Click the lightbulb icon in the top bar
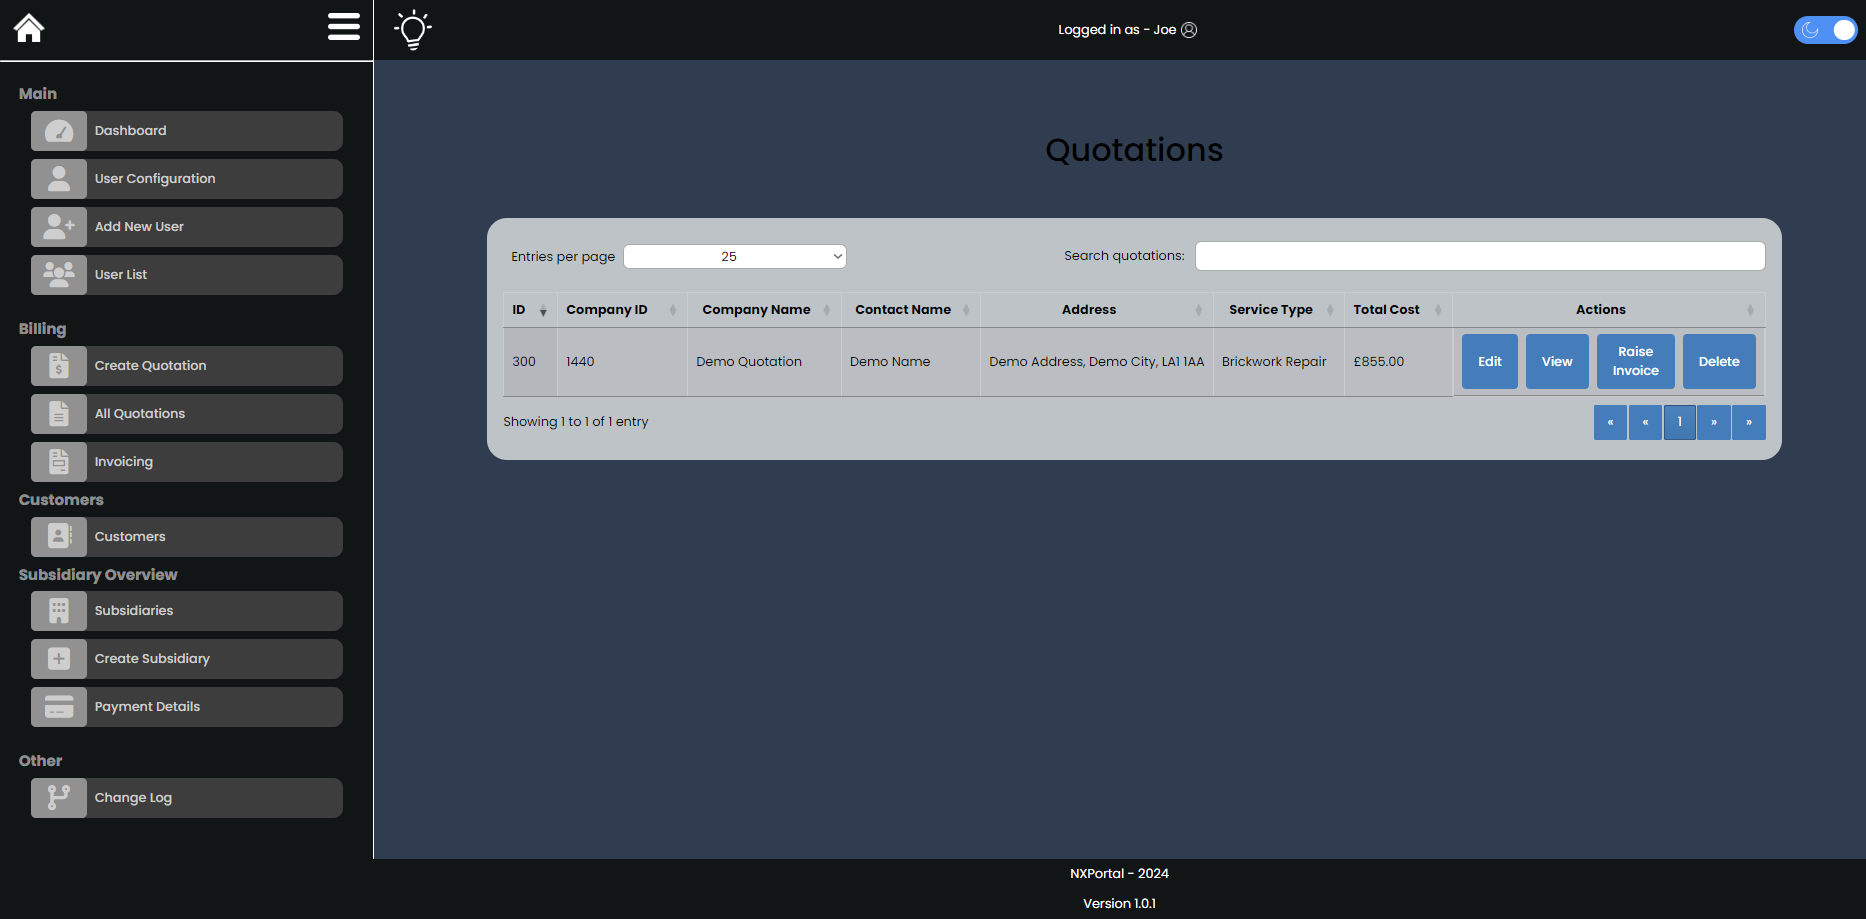This screenshot has height=919, width=1866. coord(412,29)
